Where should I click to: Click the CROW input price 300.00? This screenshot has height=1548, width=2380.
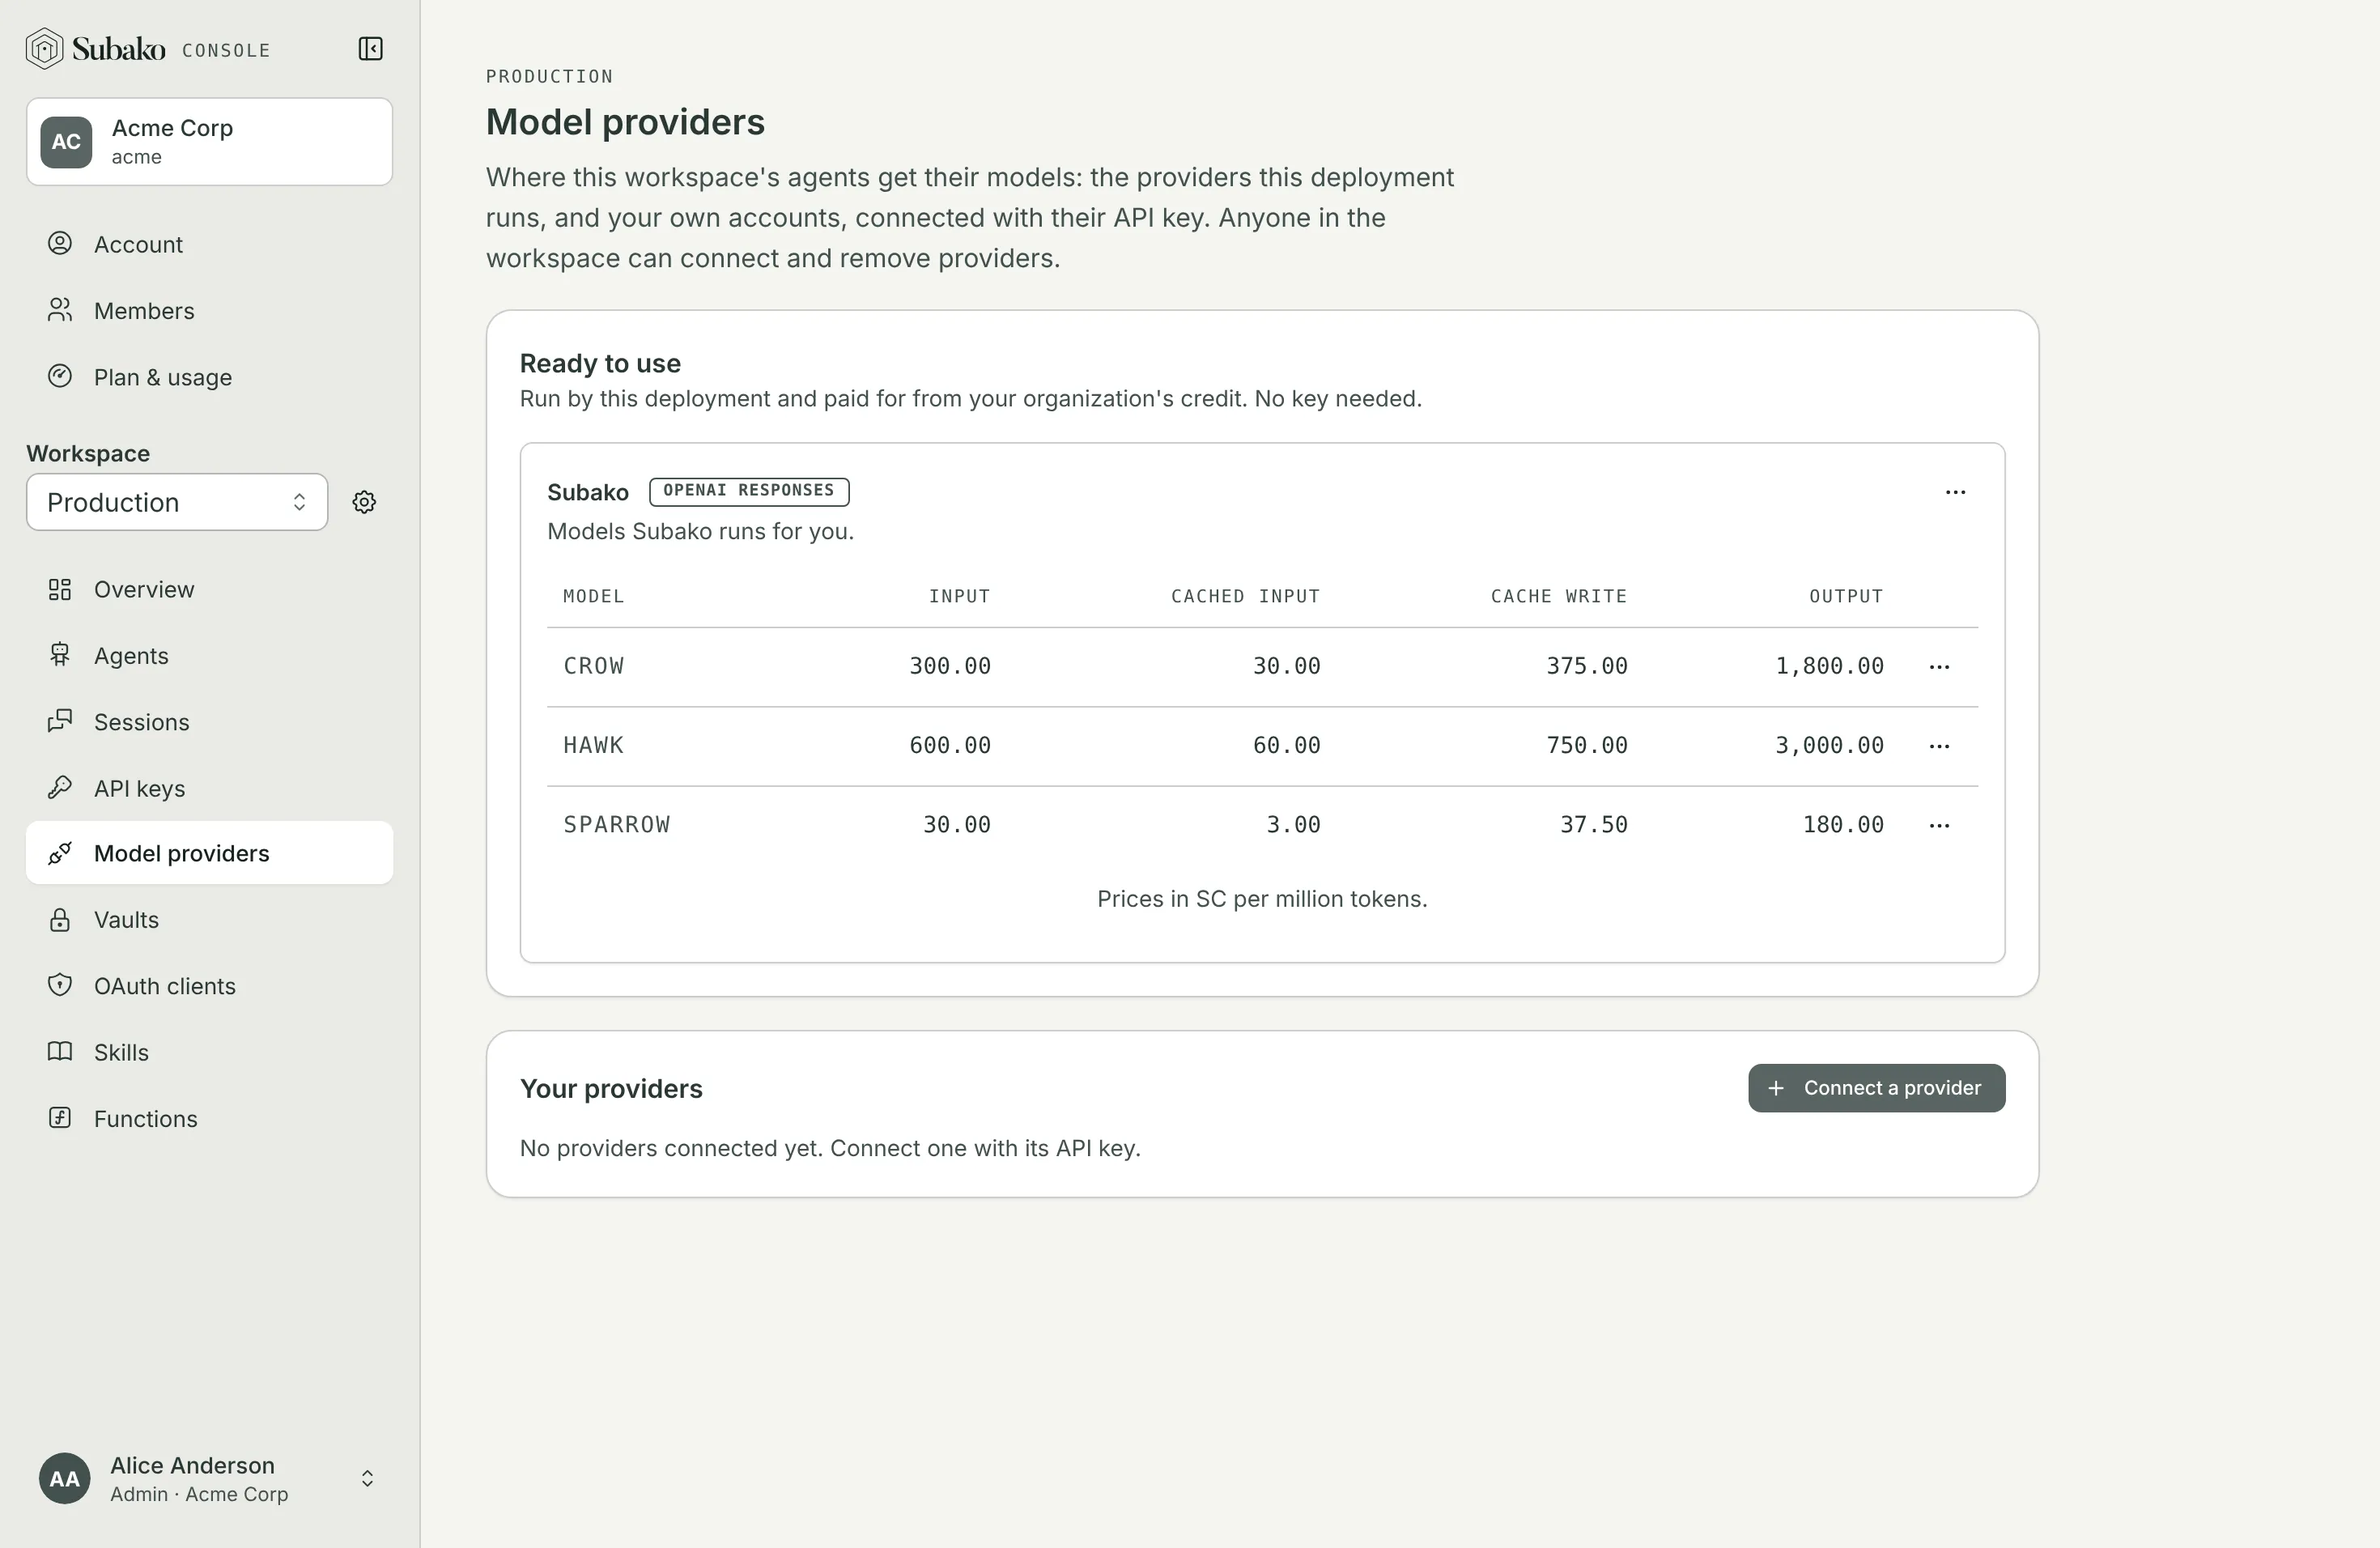click(x=950, y=666)
